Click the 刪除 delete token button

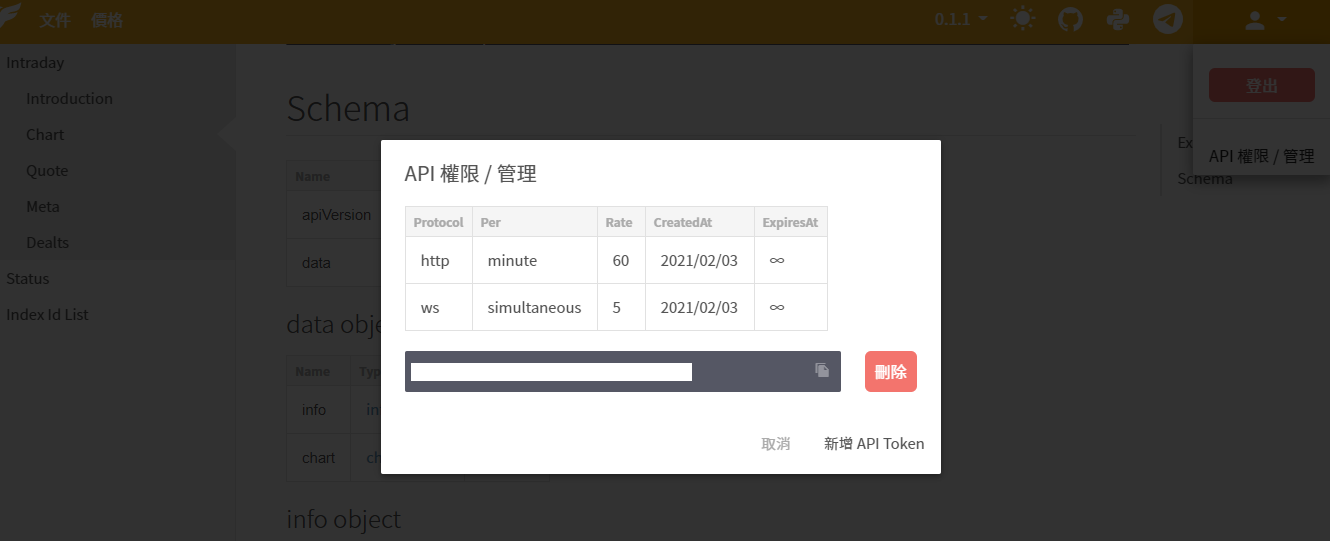(x=891, y=372)
